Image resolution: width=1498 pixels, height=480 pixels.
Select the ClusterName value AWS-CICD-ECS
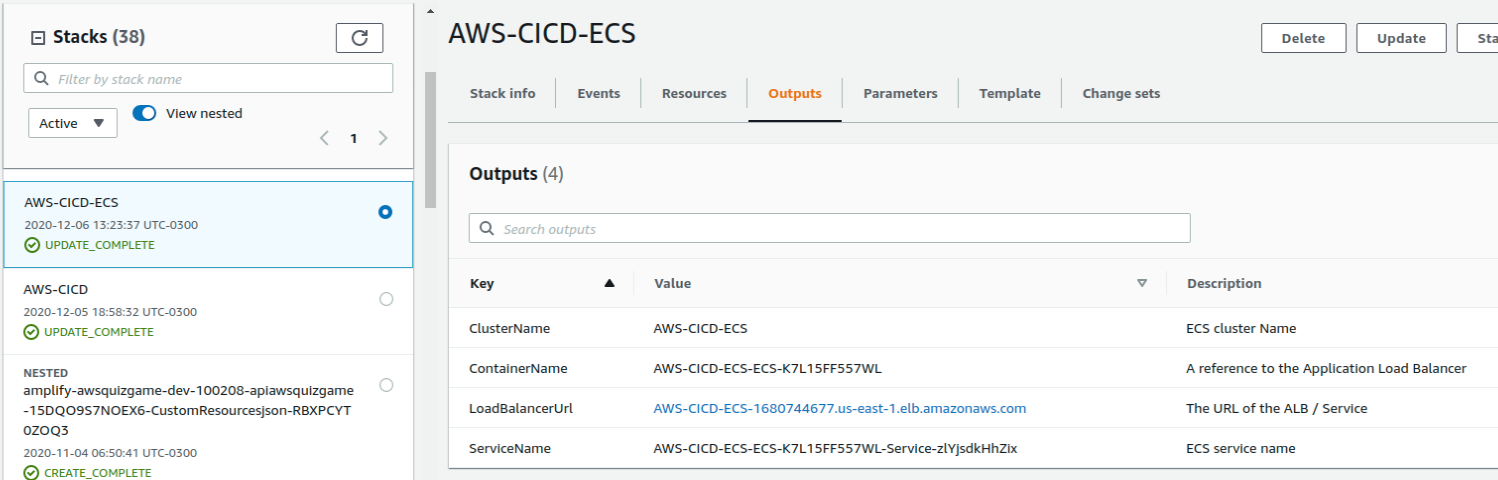pos(700,328)
